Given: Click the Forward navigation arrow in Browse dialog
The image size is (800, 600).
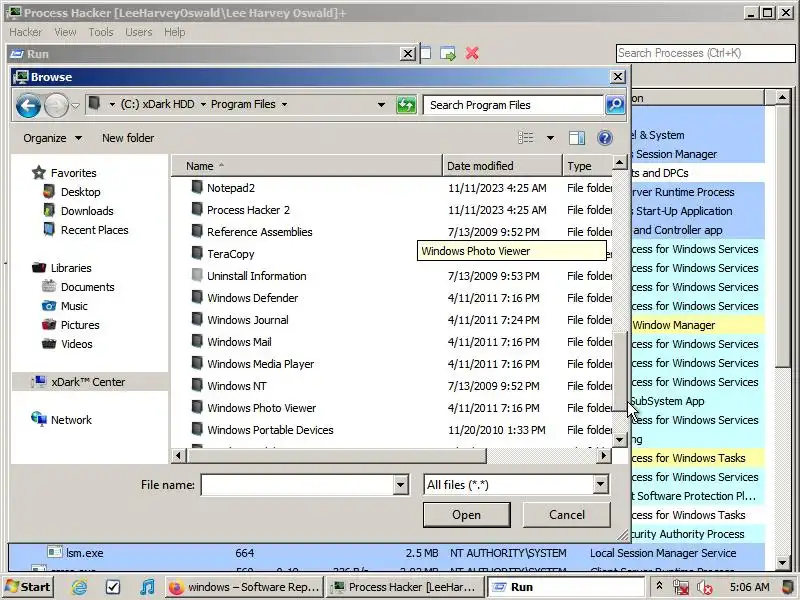Looking at the screenshot, I should click(x=56, y=106).
